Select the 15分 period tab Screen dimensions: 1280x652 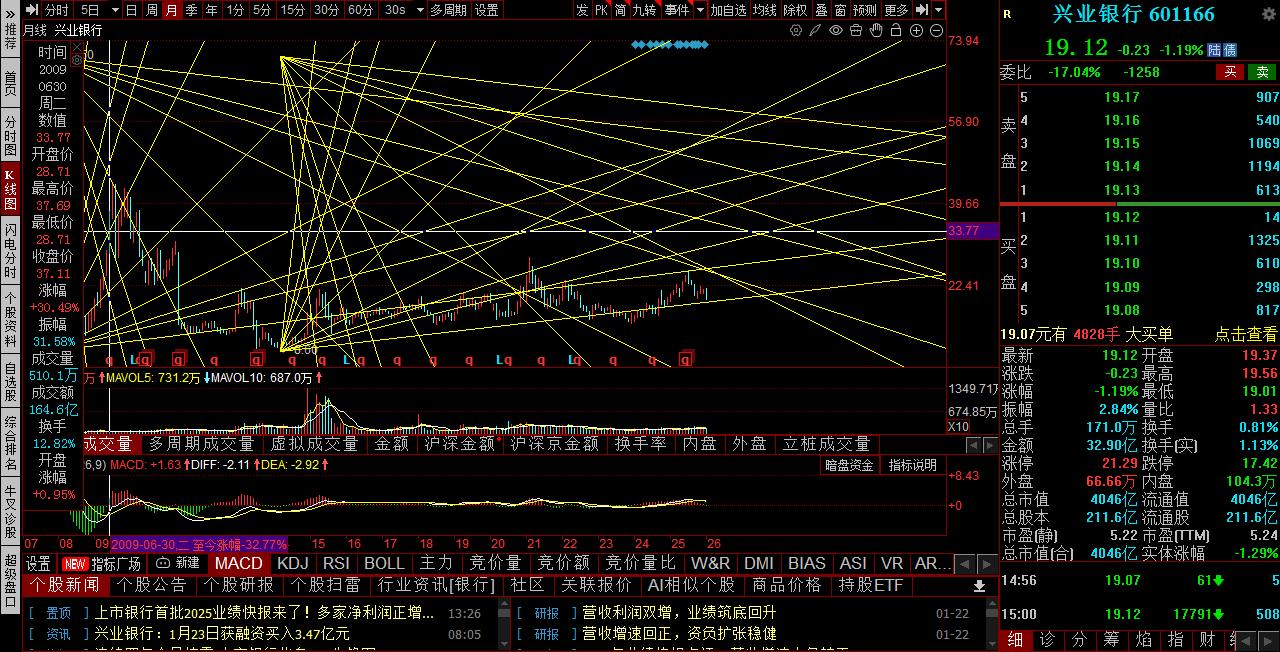[x=293, y=10]
